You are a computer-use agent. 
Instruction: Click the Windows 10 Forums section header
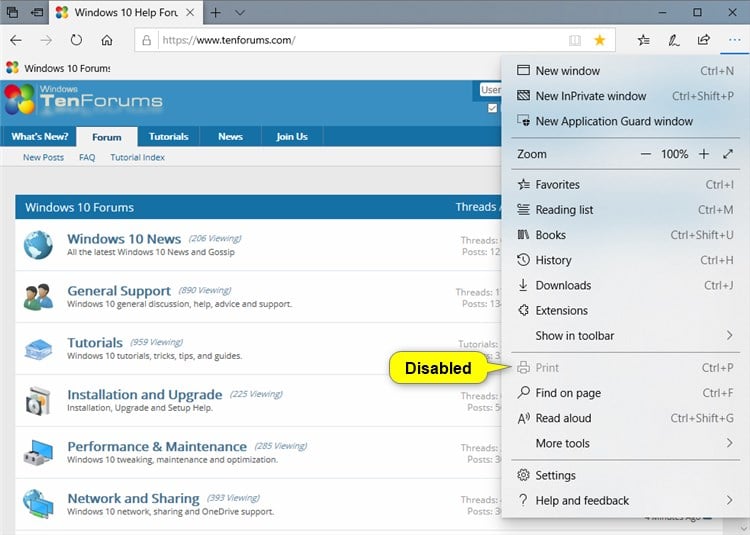(x=258, y=207)
